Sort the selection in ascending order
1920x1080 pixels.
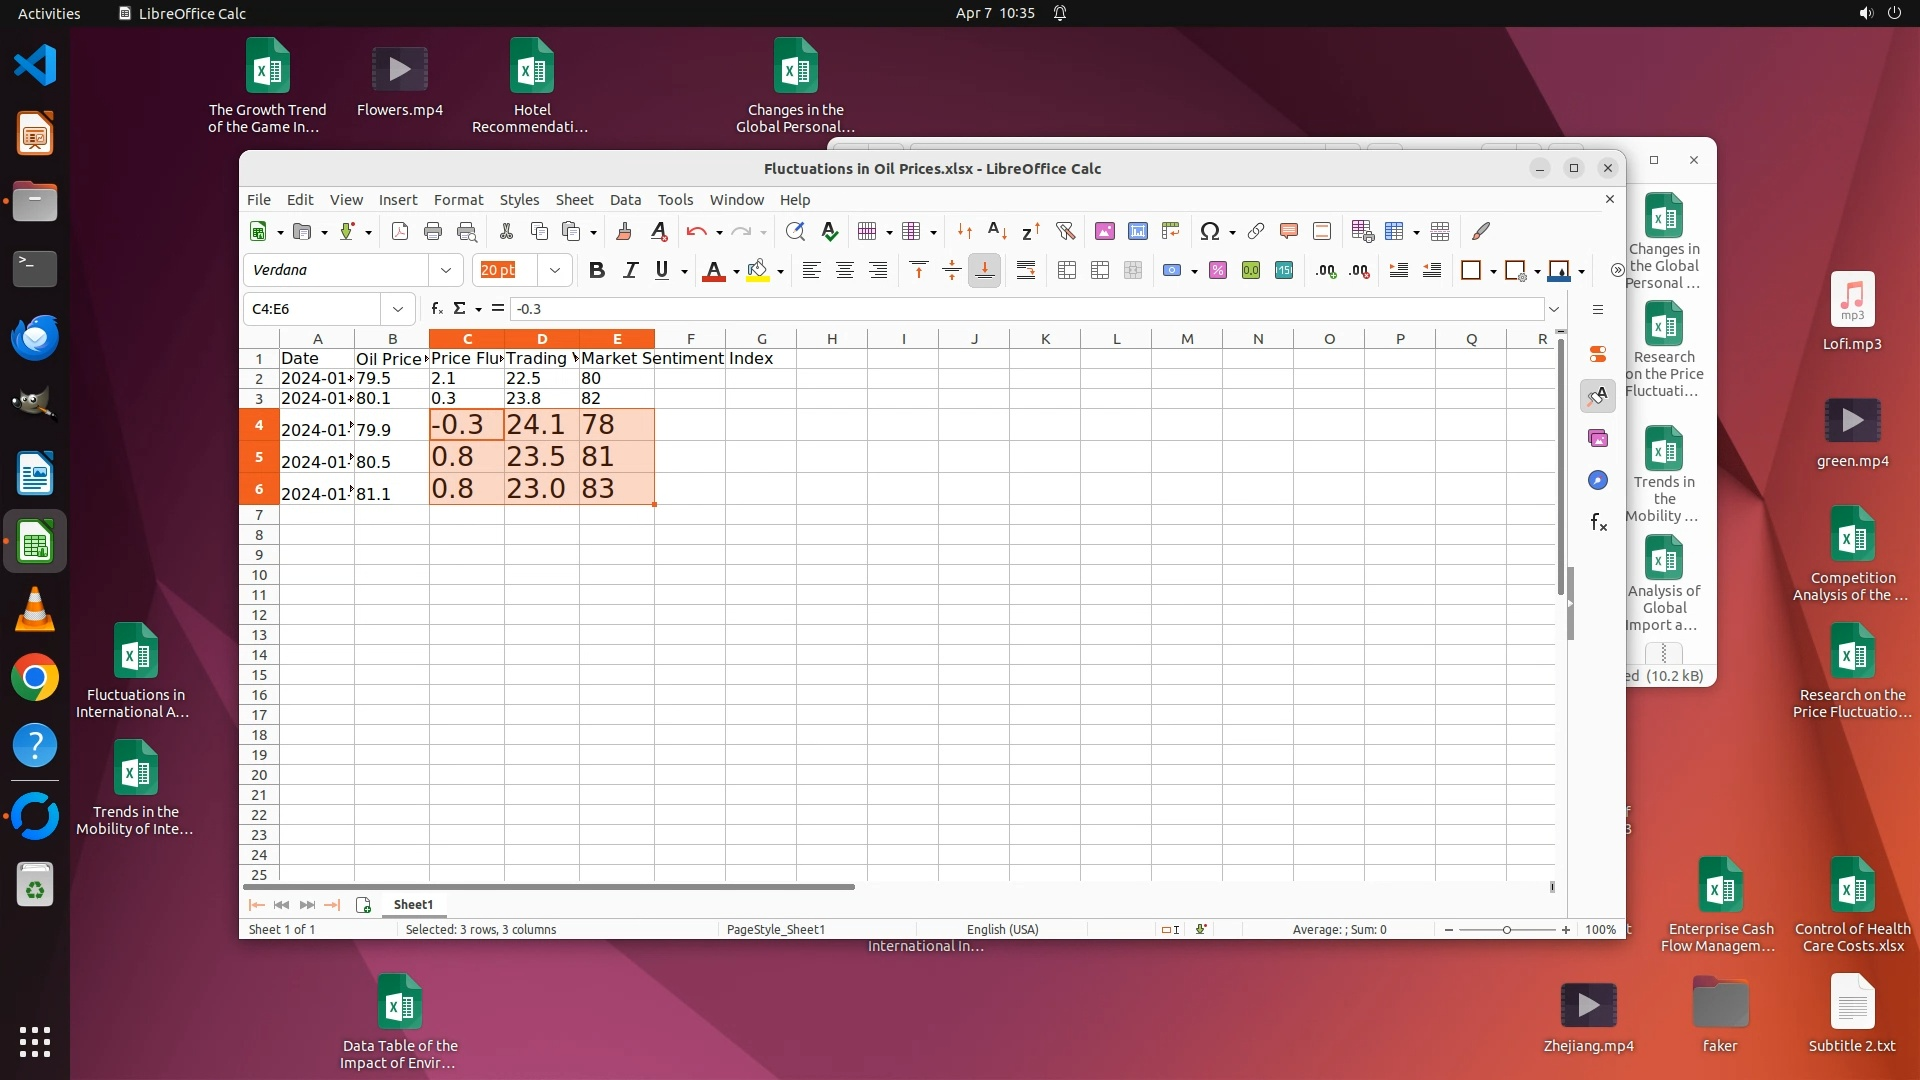997,232
